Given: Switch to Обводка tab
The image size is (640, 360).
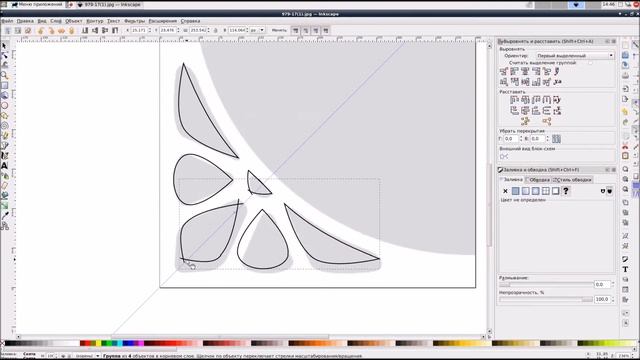Looking at the screenshot, I should [x=538, y=180].
